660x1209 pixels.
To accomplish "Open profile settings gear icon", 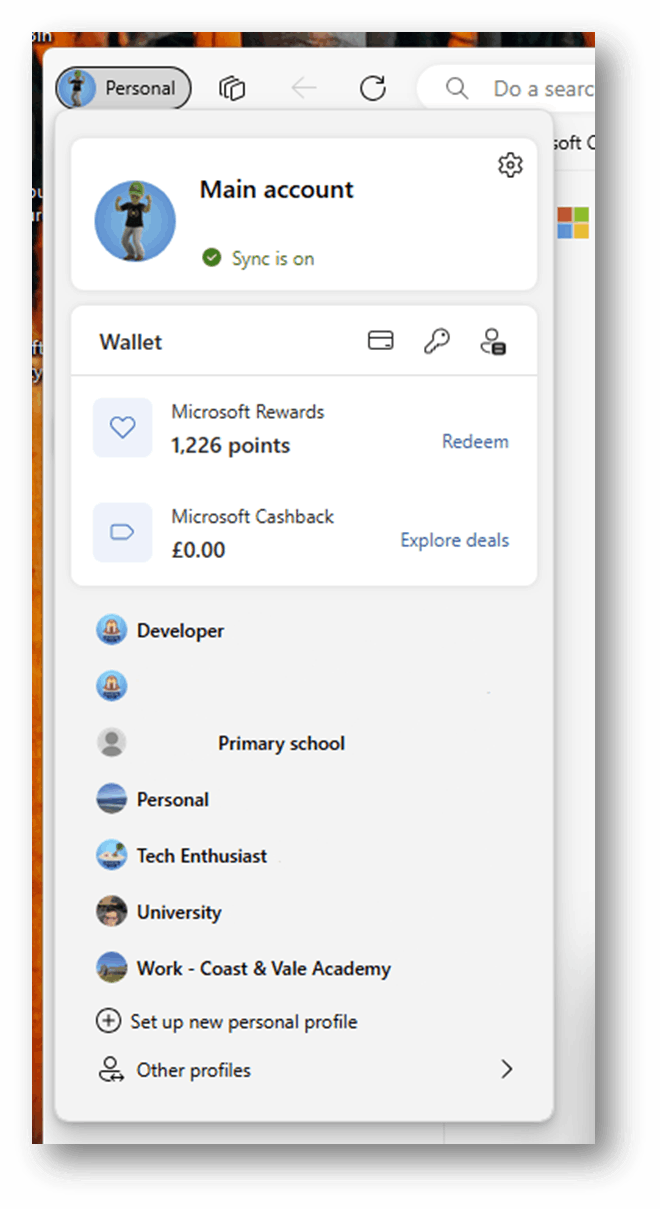I will pos(510,165).
